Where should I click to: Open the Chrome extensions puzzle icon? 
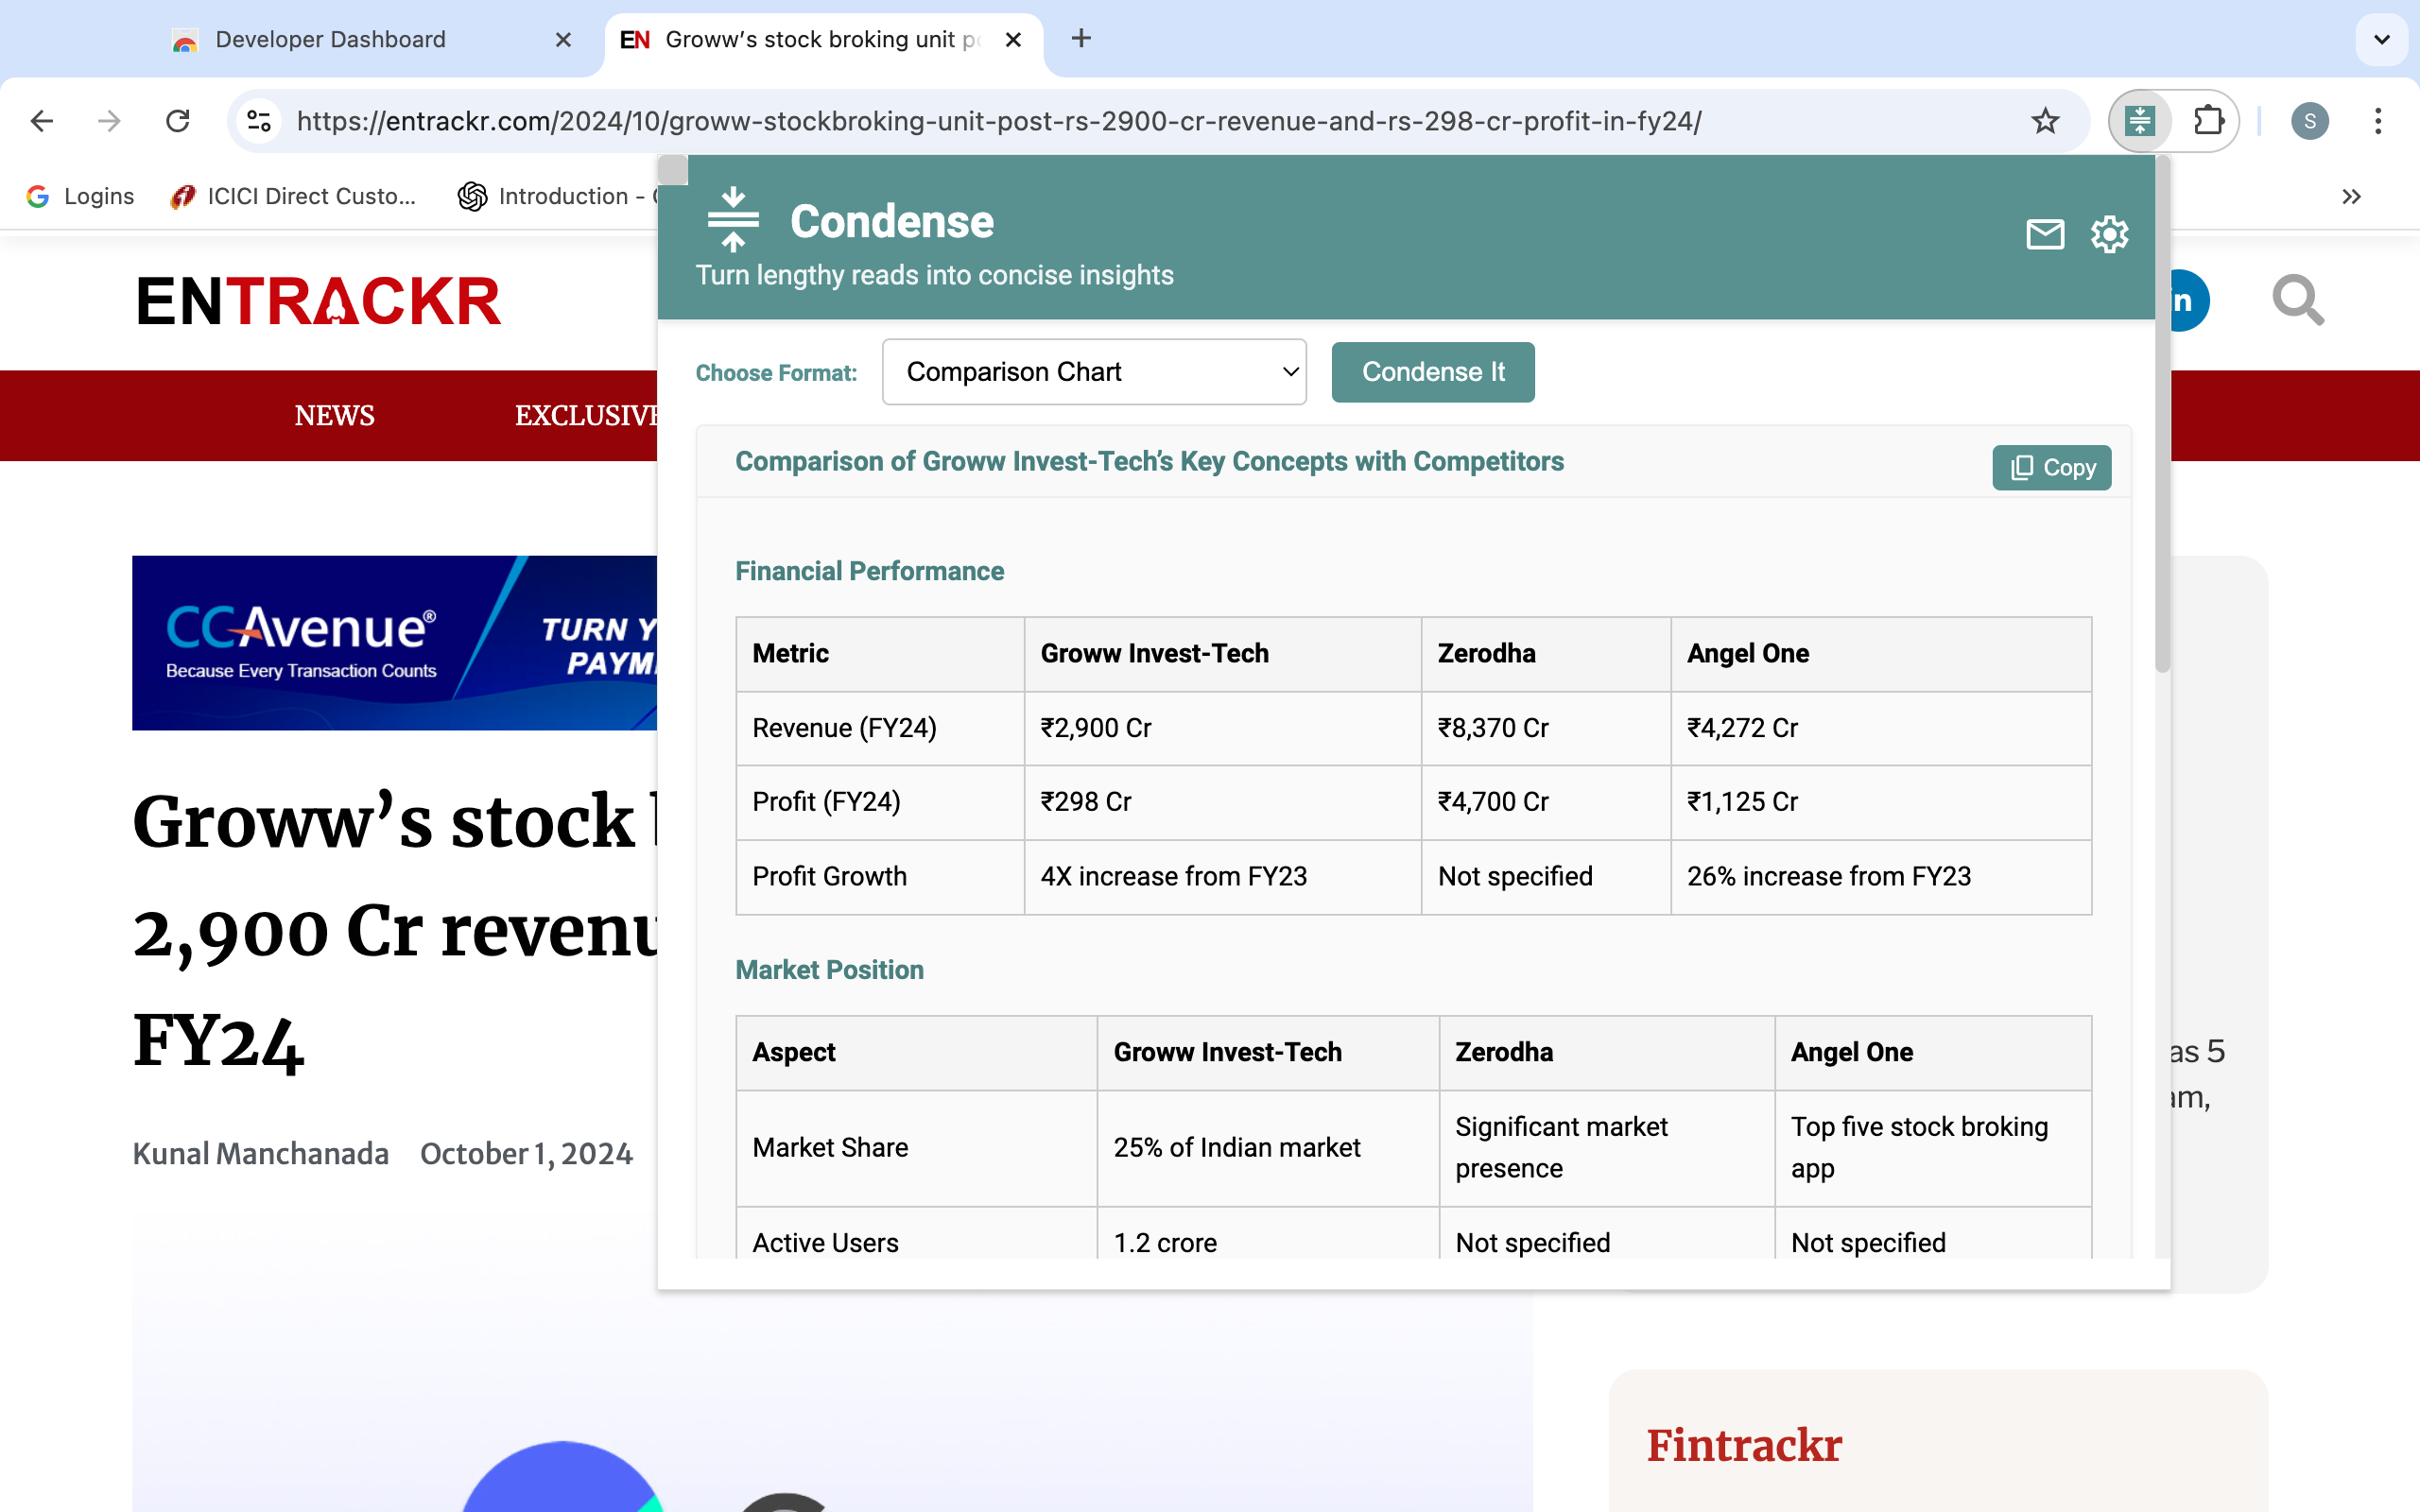pyautogui.click(x=2207, y=121)
